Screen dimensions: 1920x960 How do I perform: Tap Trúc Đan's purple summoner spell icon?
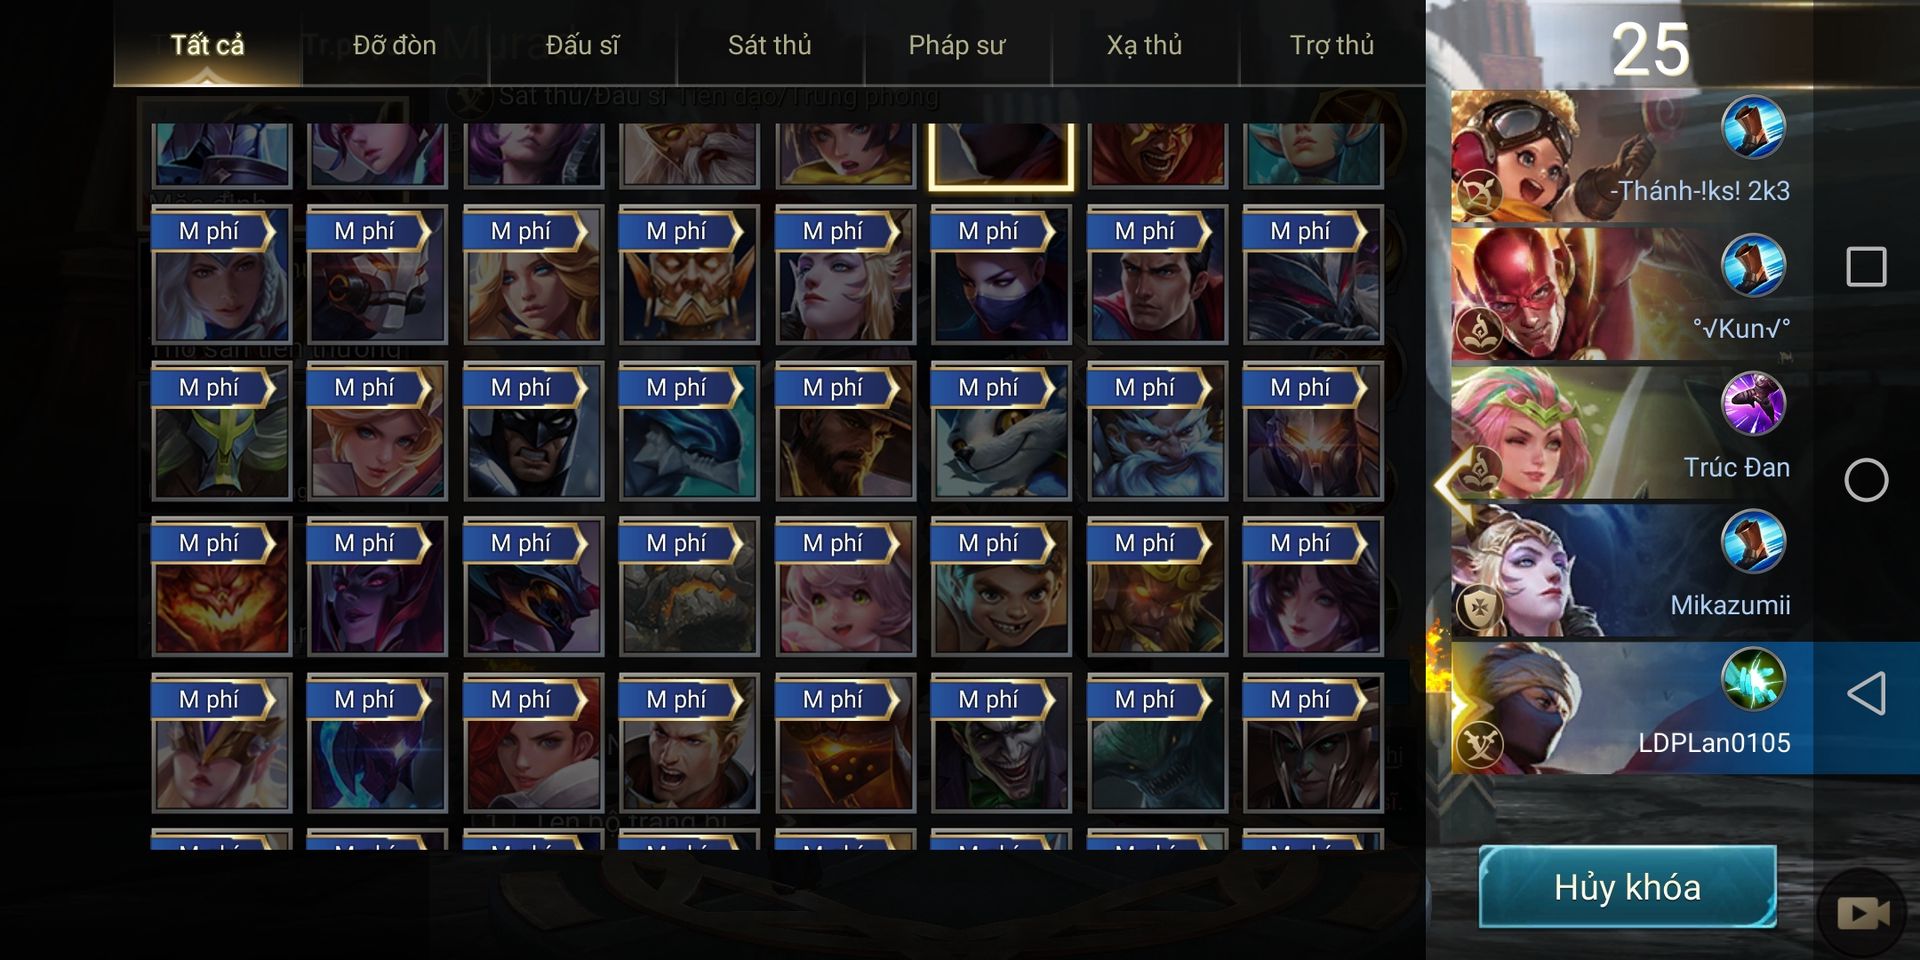1753,403
